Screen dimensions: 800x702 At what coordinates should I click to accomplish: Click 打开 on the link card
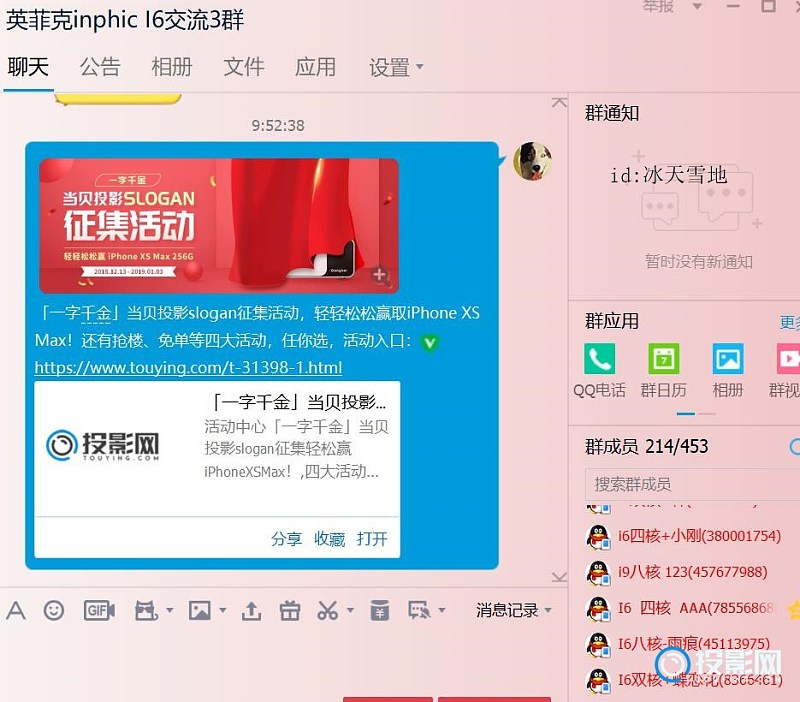(372, 539)
